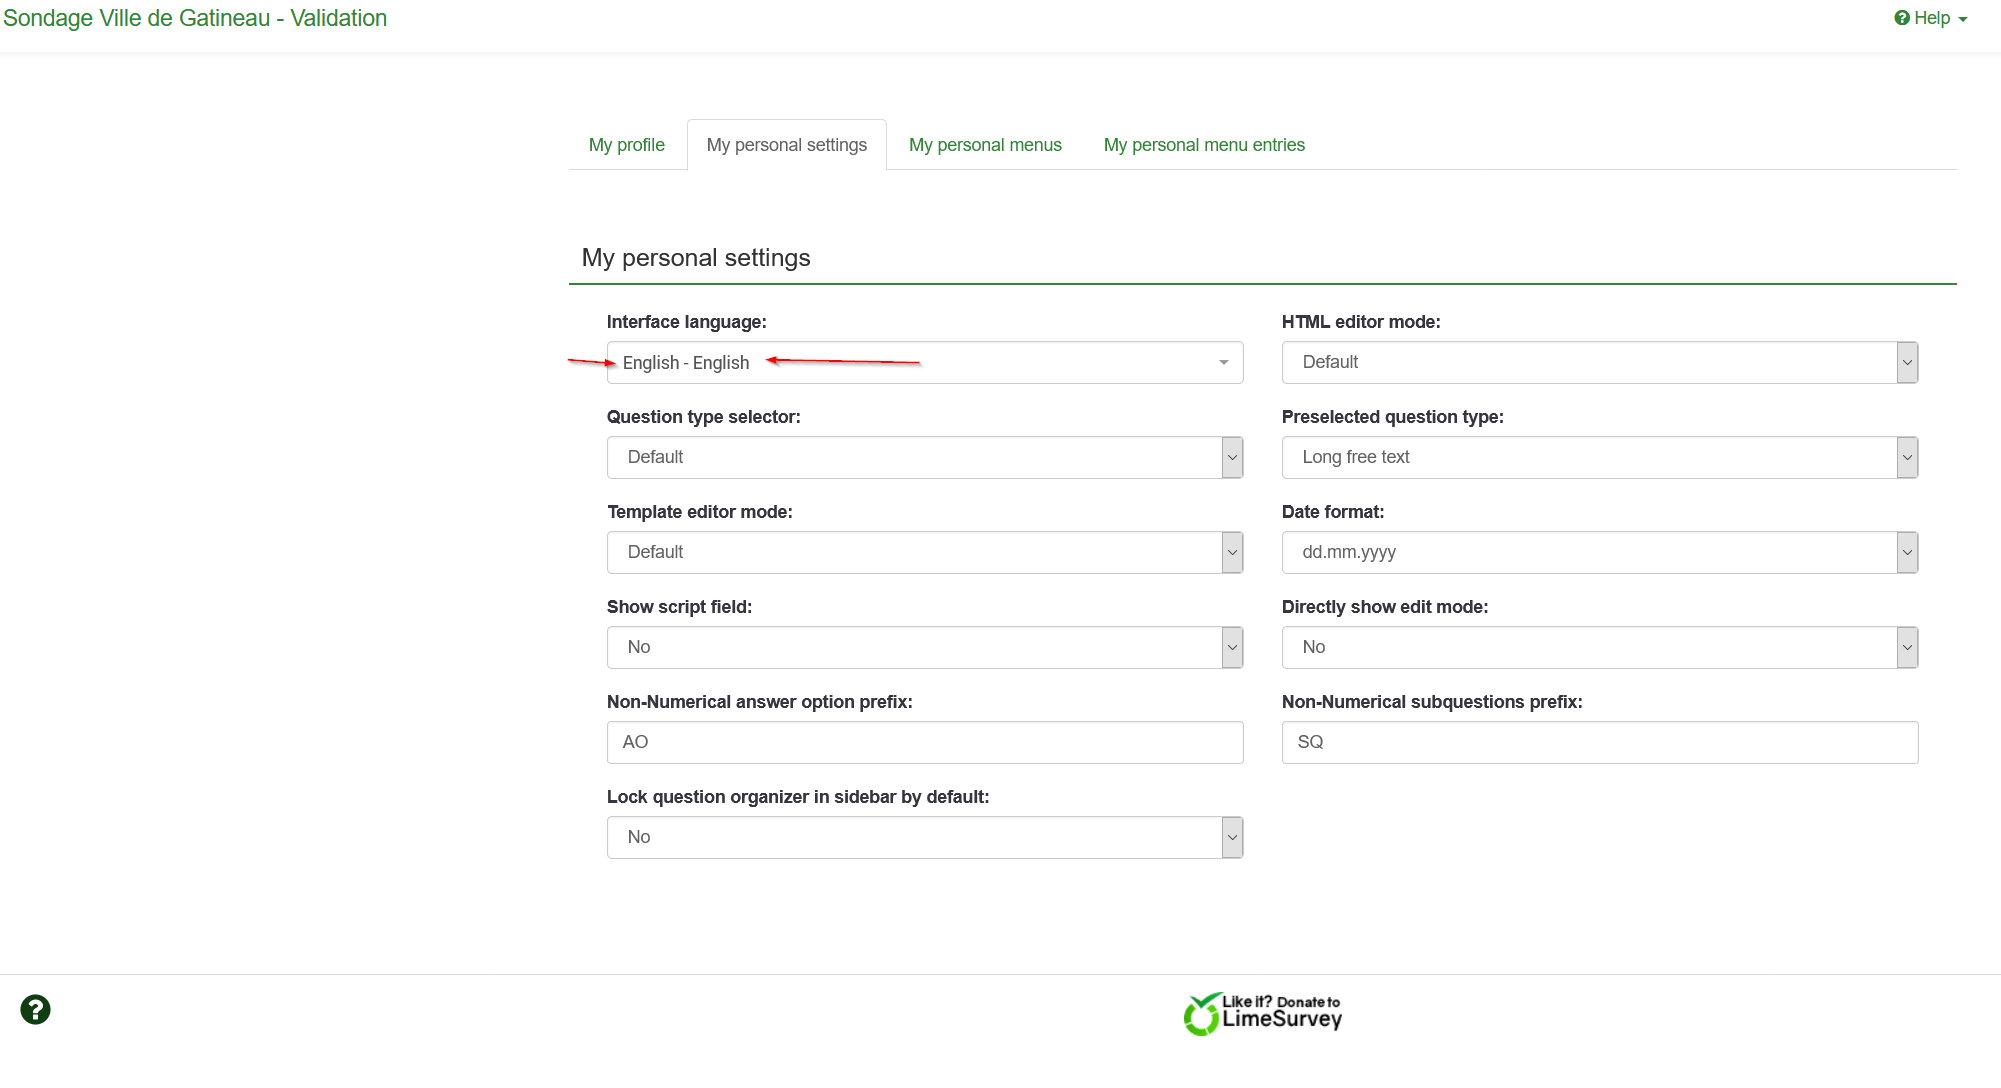
Task: Open the Help menu in header
Action: (1930, 18)
